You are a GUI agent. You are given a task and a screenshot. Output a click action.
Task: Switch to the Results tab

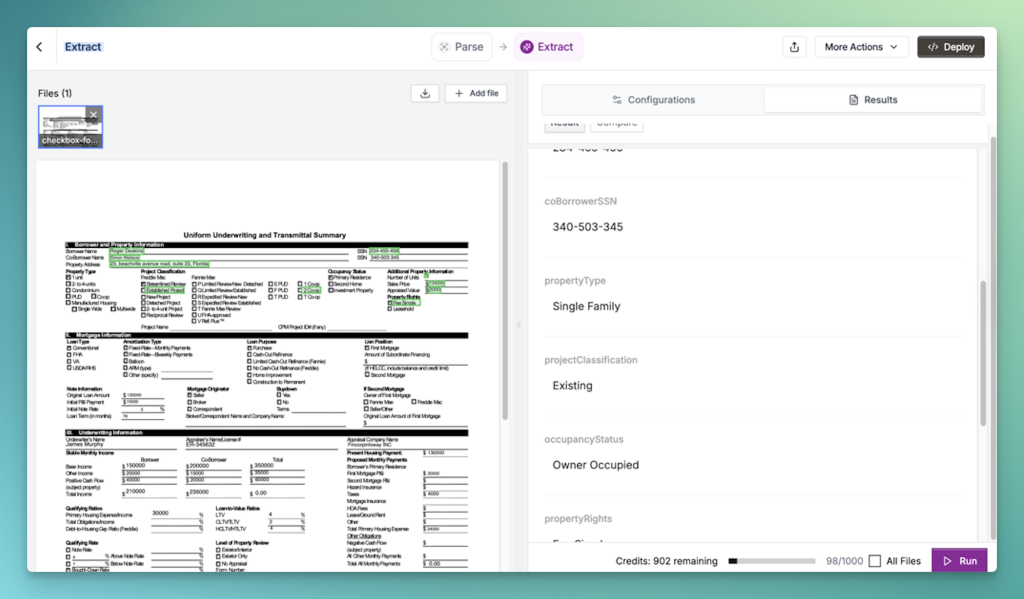tap(873, 100)
